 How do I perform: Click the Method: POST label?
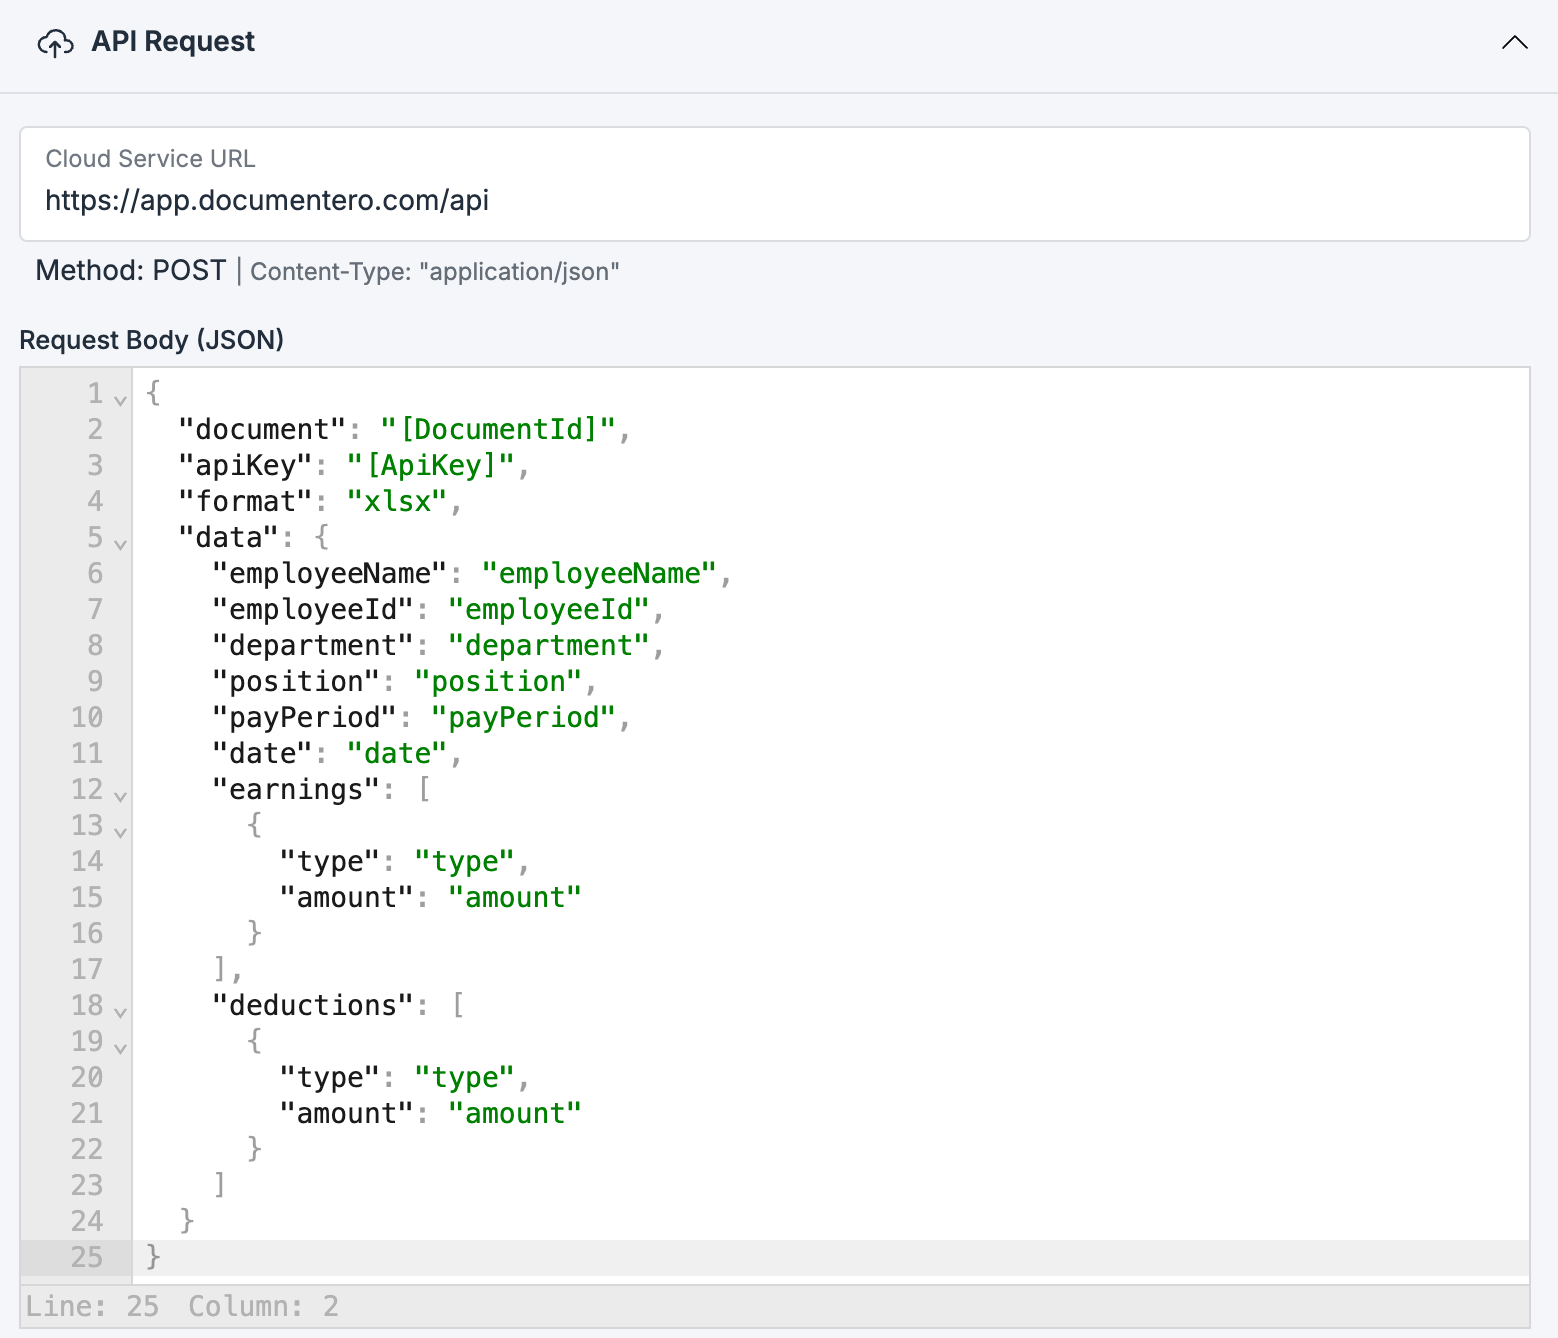coord(131,270)
